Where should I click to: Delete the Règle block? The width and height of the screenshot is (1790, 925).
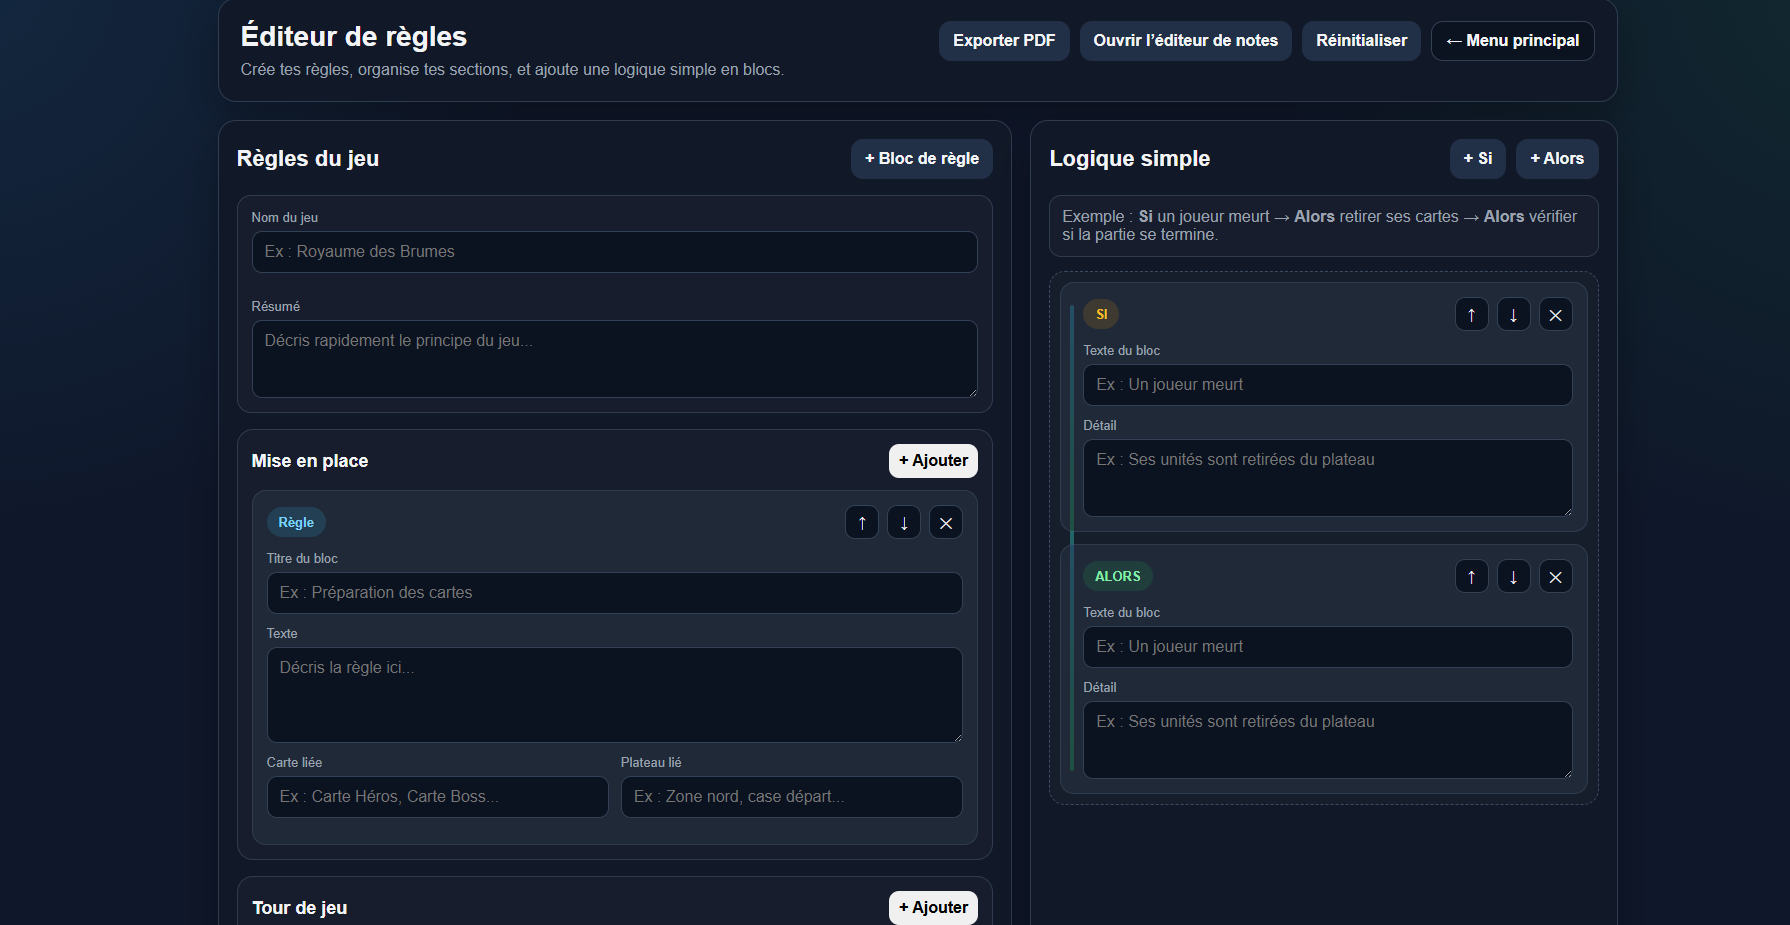click(946, 522)
